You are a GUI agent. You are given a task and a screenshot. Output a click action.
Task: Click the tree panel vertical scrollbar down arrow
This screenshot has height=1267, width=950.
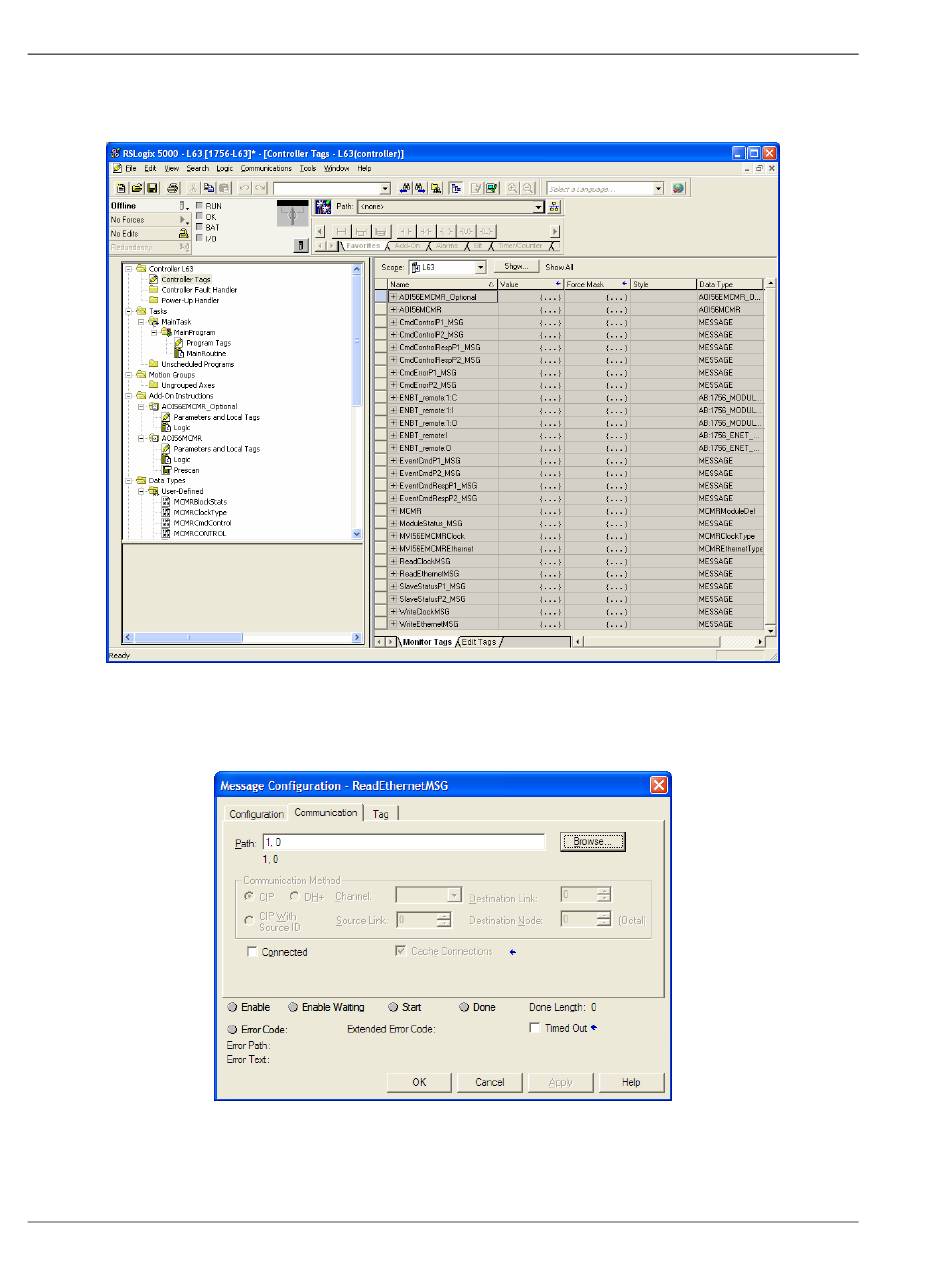(x=357, y=534)
